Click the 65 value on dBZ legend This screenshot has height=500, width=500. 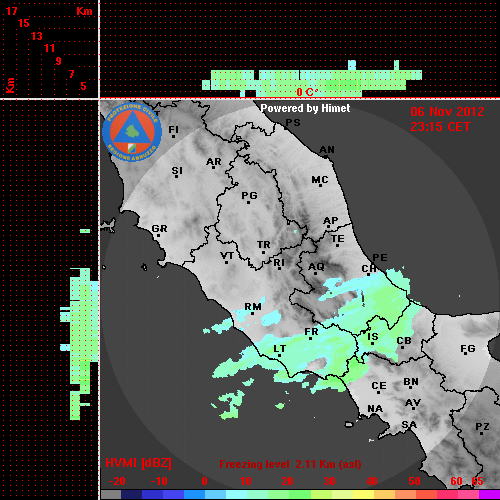coord(477,481)
